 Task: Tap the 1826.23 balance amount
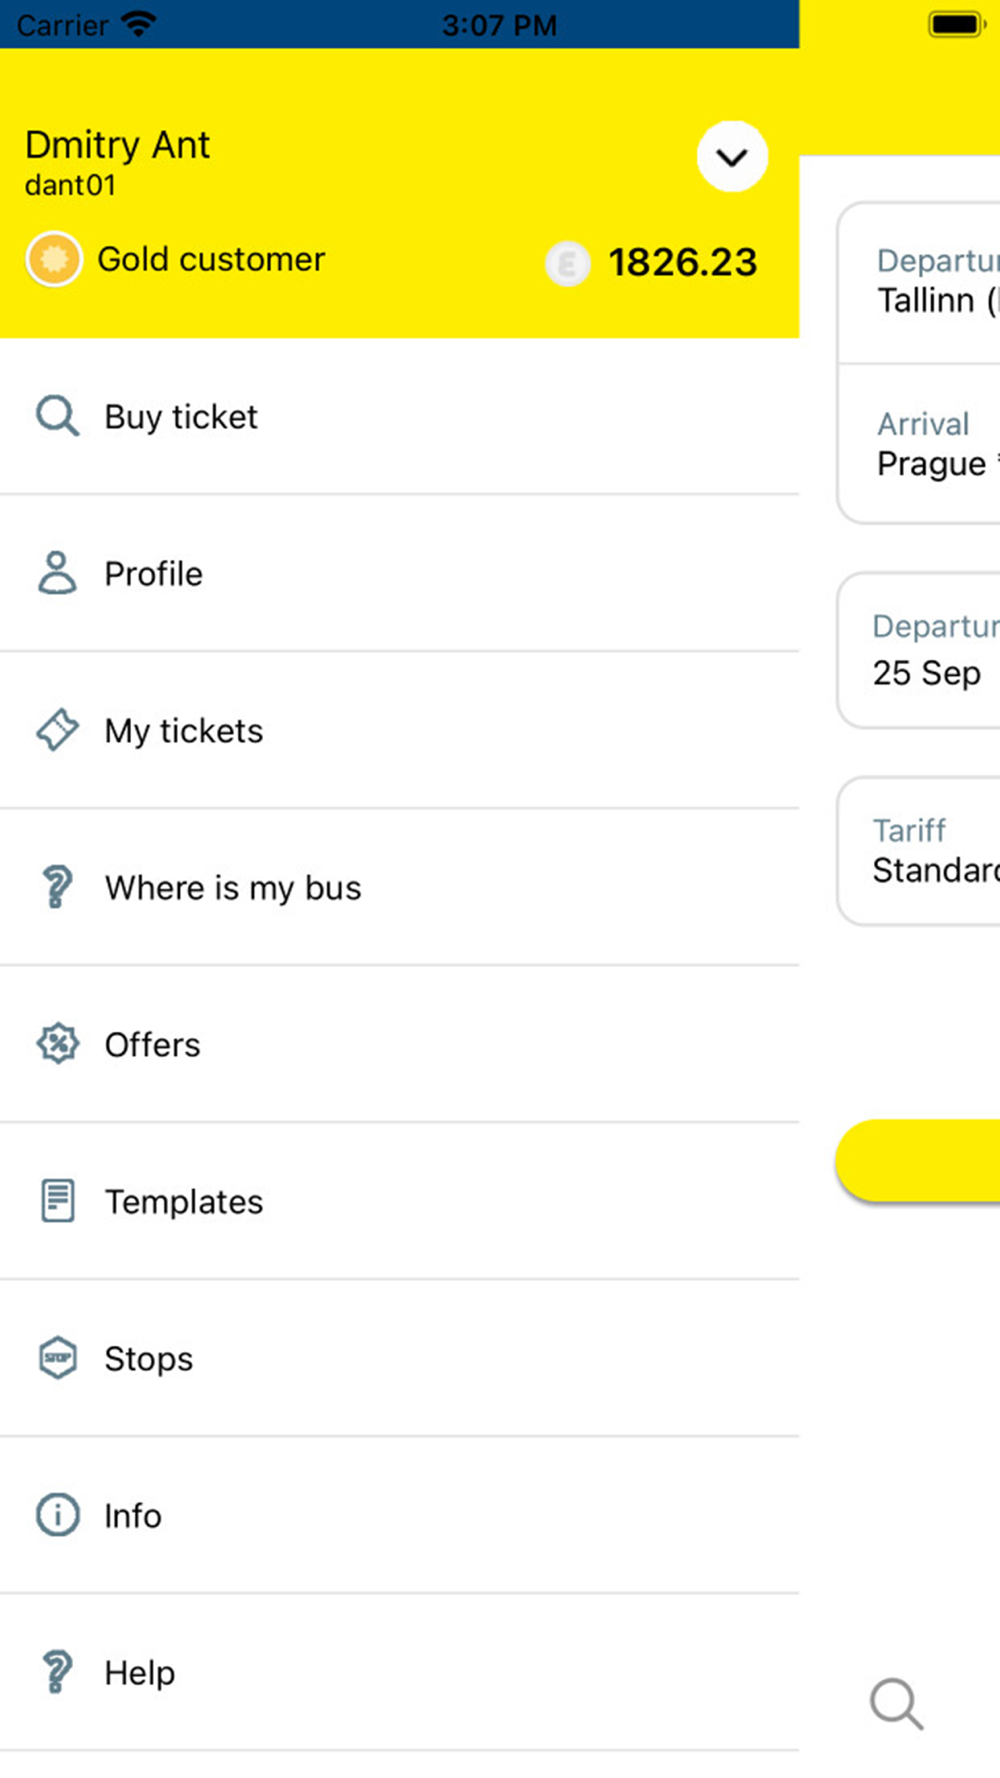coord(683,263)
